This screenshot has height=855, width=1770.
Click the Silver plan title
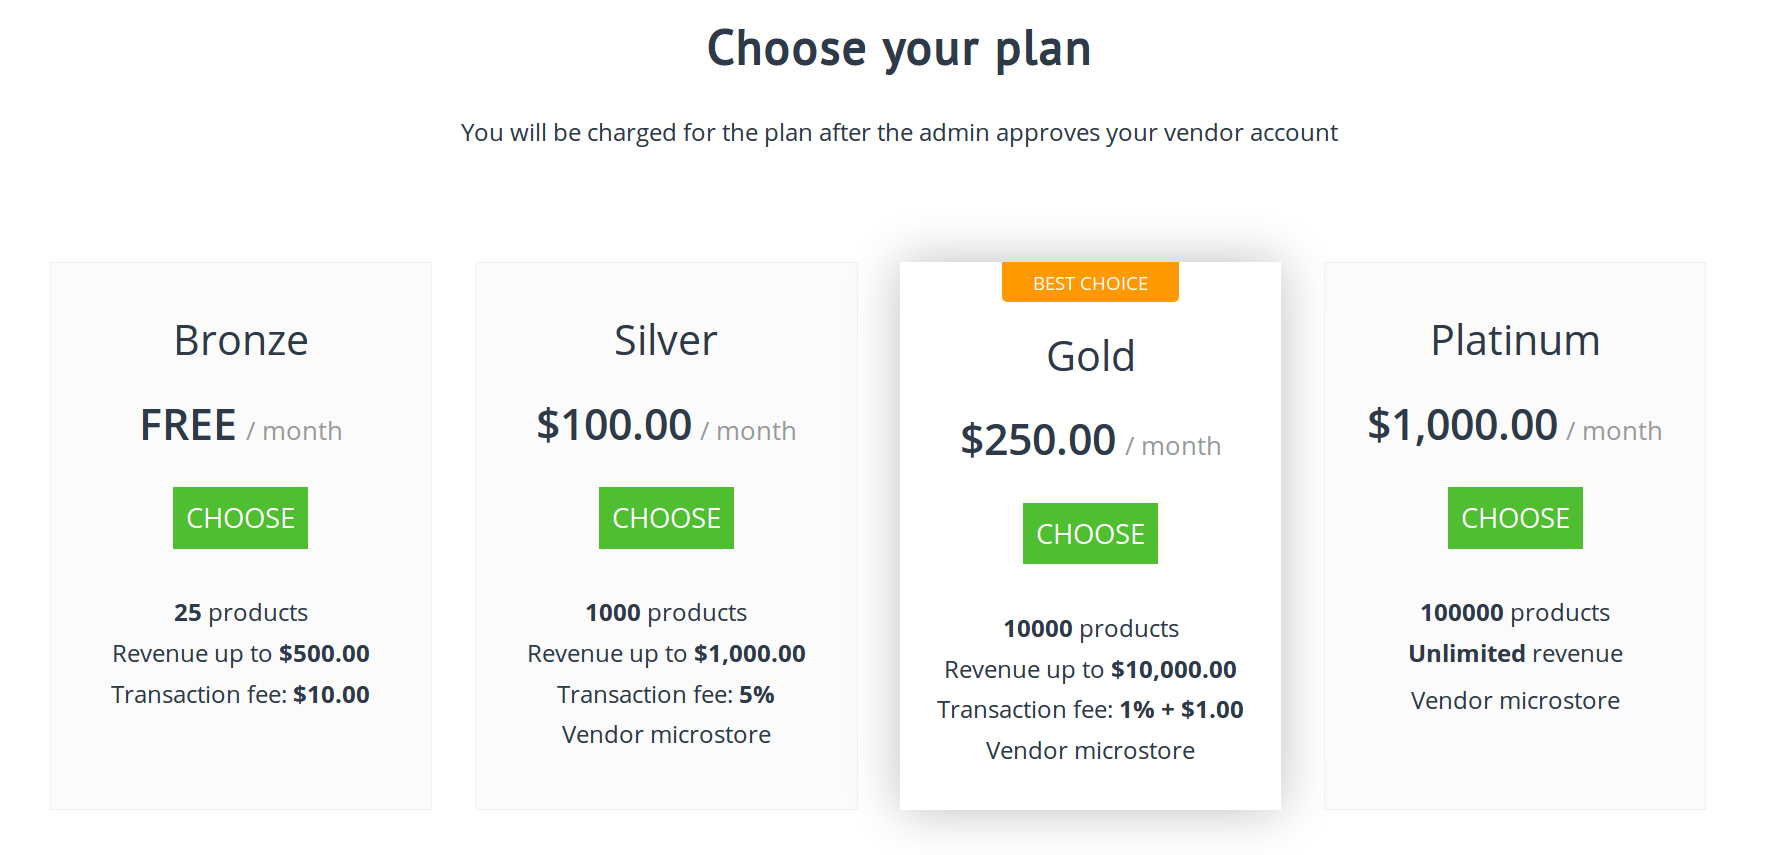tap(666, 341)
